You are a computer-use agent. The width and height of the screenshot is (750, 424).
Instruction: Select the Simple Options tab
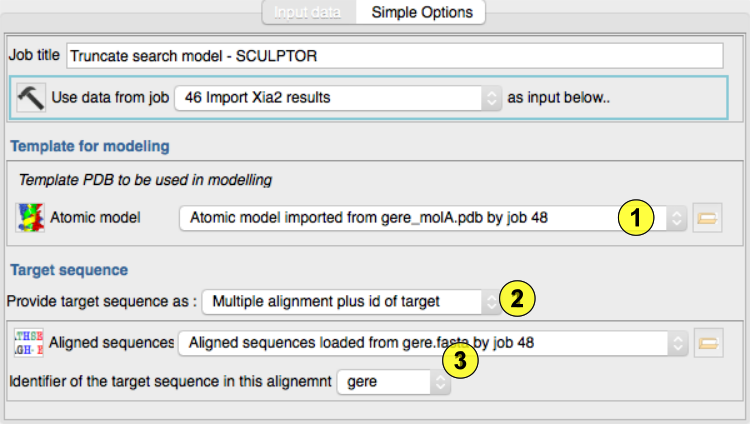[x=423, y=12]
